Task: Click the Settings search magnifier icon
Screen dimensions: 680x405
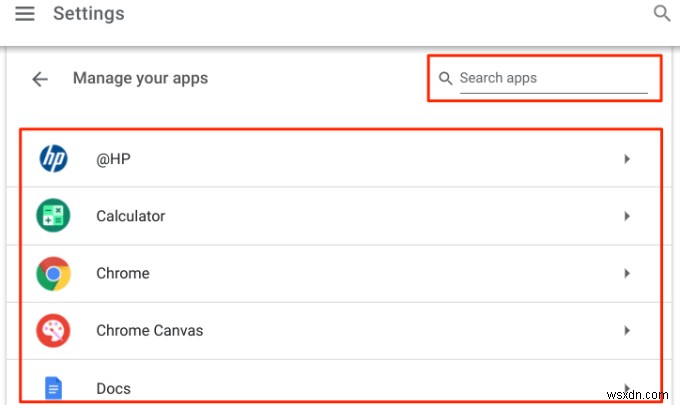Action: [661, 13]
